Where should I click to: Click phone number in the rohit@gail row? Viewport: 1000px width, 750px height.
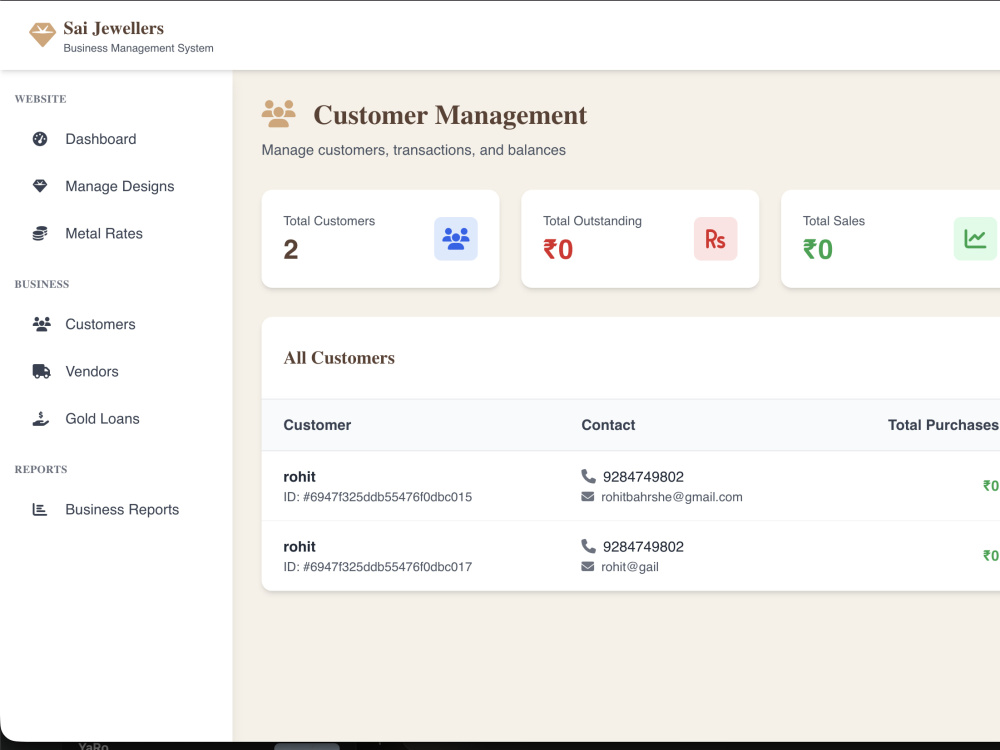click(643, 547)
